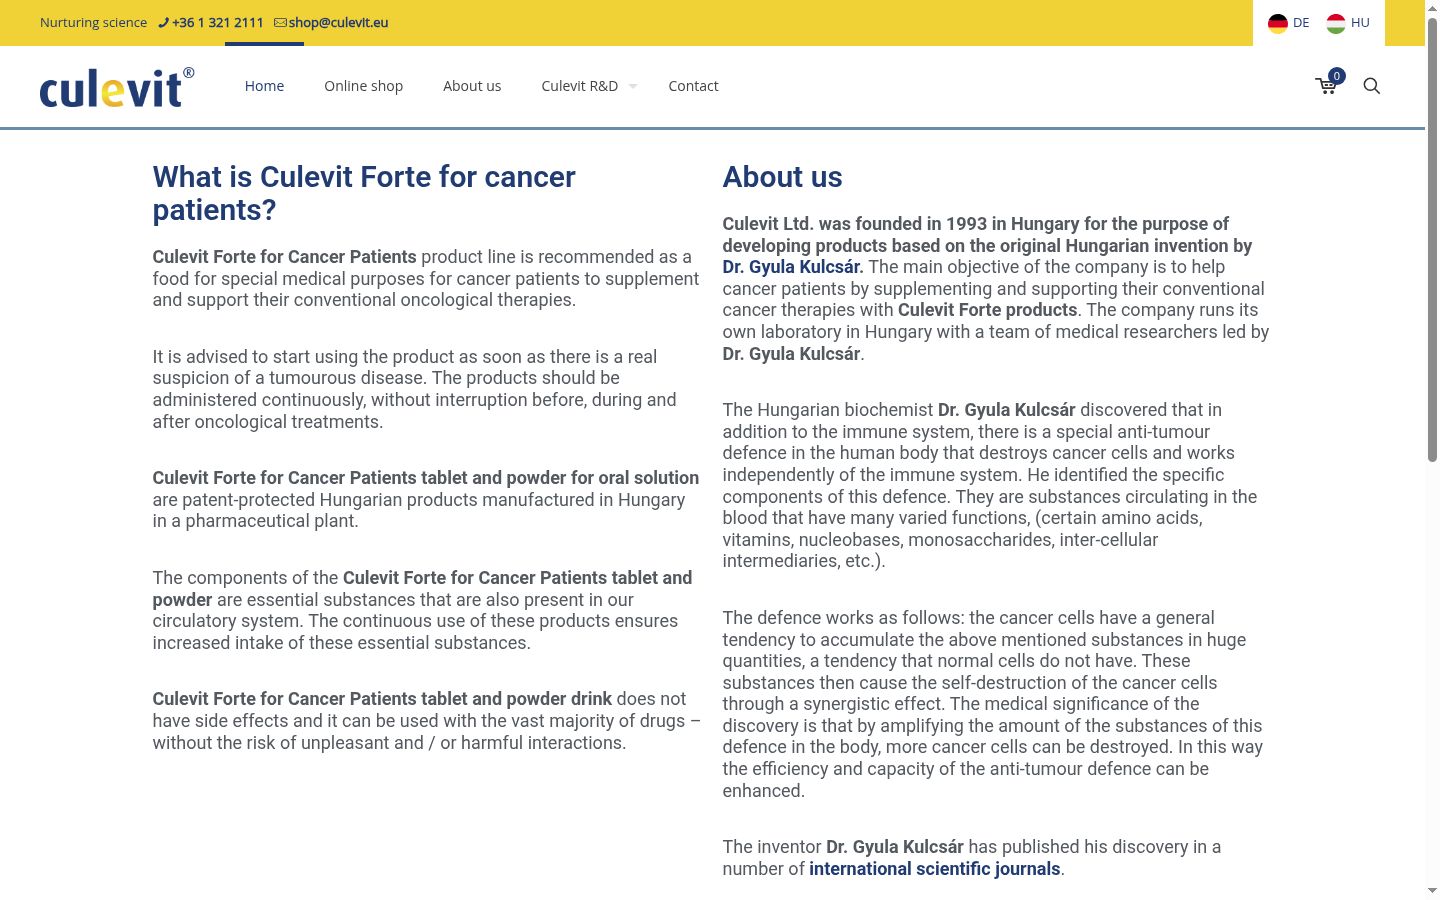The height and width of the screenshot is (900, 1440).
Task: Click the scrollbar up arrow
Action: [x=1432, y=8]
